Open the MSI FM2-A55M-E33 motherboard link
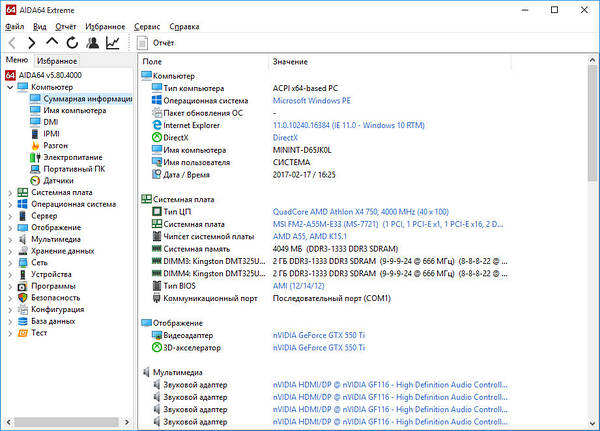This screenshot has height=431, width=600. pyautogui.click(x=388, y=224)
